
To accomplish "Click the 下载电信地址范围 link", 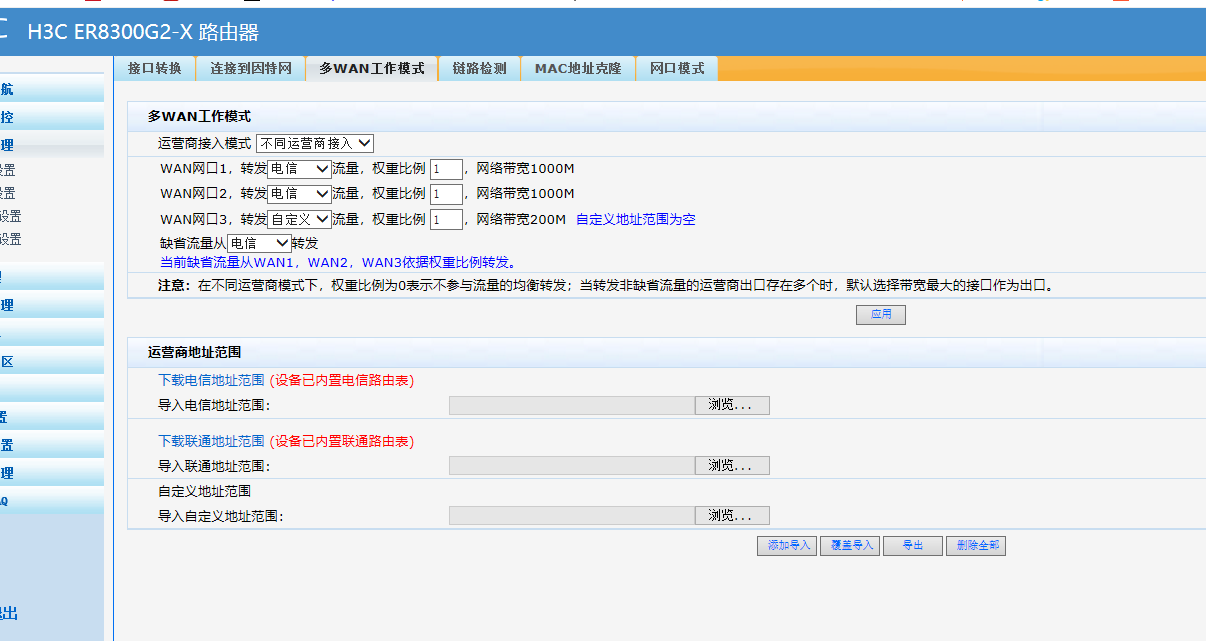I will coord(211,380).
